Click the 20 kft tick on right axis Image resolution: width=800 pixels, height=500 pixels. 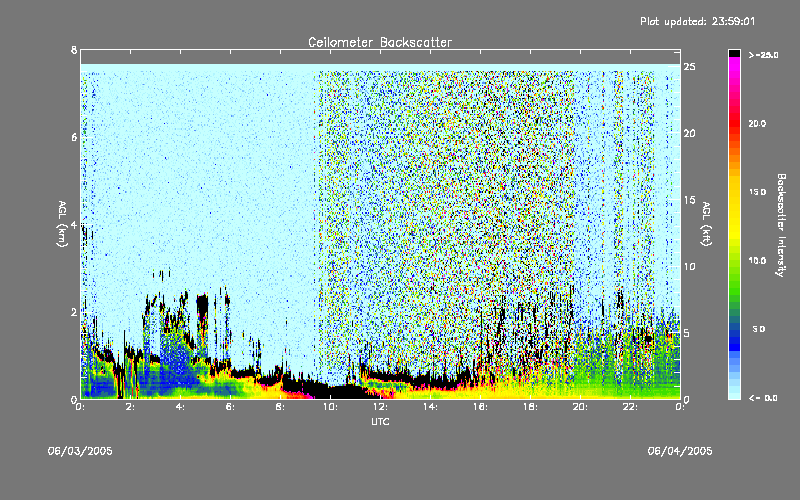[x=689, y=133]
